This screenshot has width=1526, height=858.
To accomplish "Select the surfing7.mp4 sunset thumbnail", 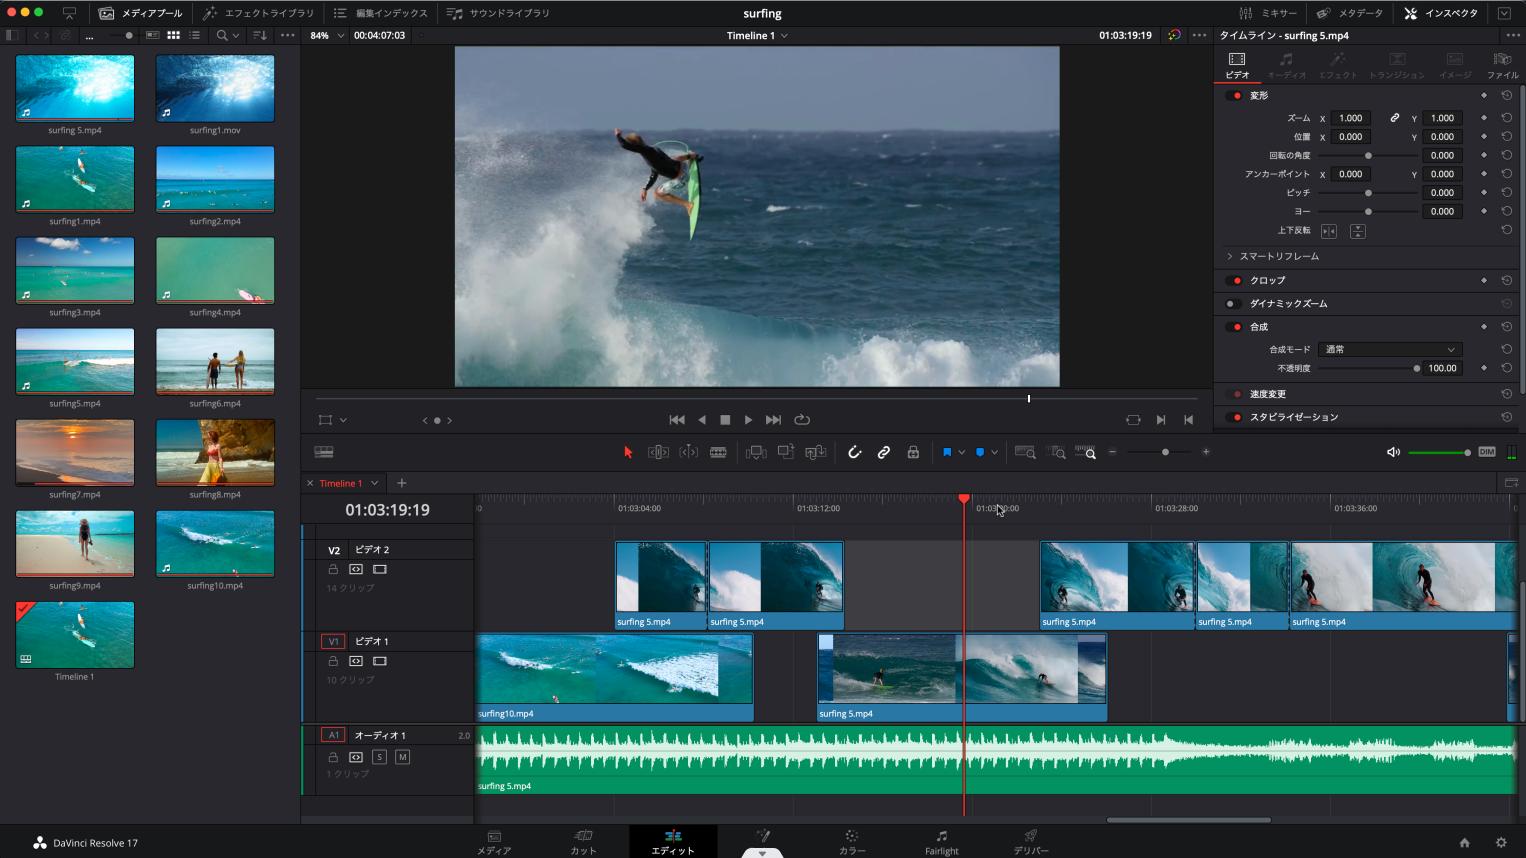I will pos(75,453).
